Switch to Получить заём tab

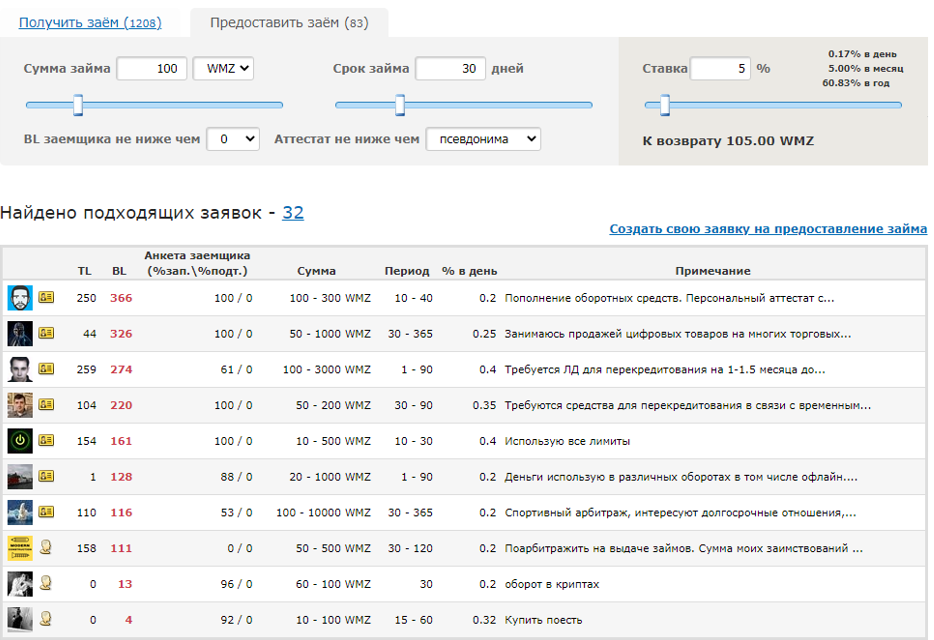(x=90, y=23)
